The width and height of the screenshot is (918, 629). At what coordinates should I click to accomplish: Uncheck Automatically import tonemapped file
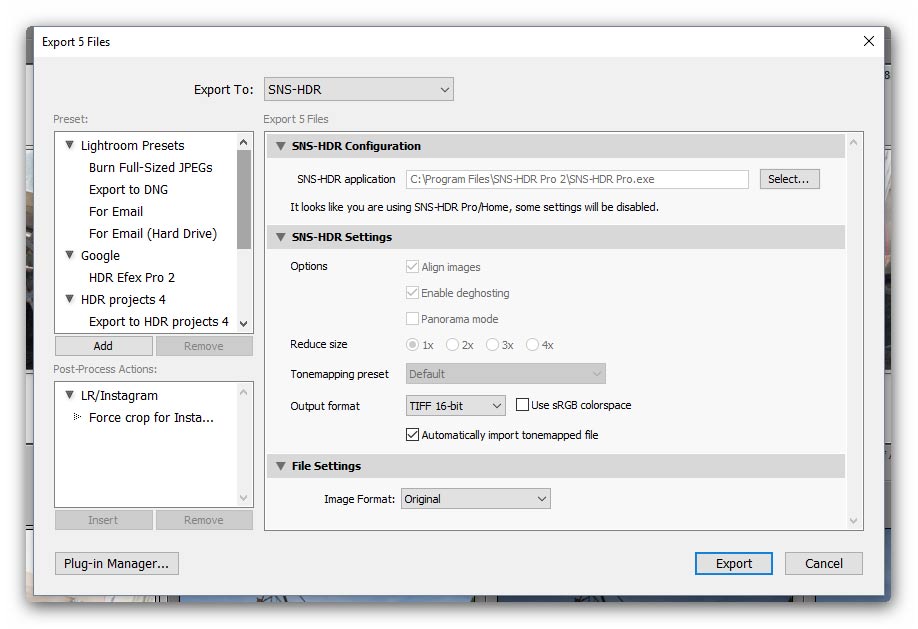pyautogui.click(x=412, y=435)
